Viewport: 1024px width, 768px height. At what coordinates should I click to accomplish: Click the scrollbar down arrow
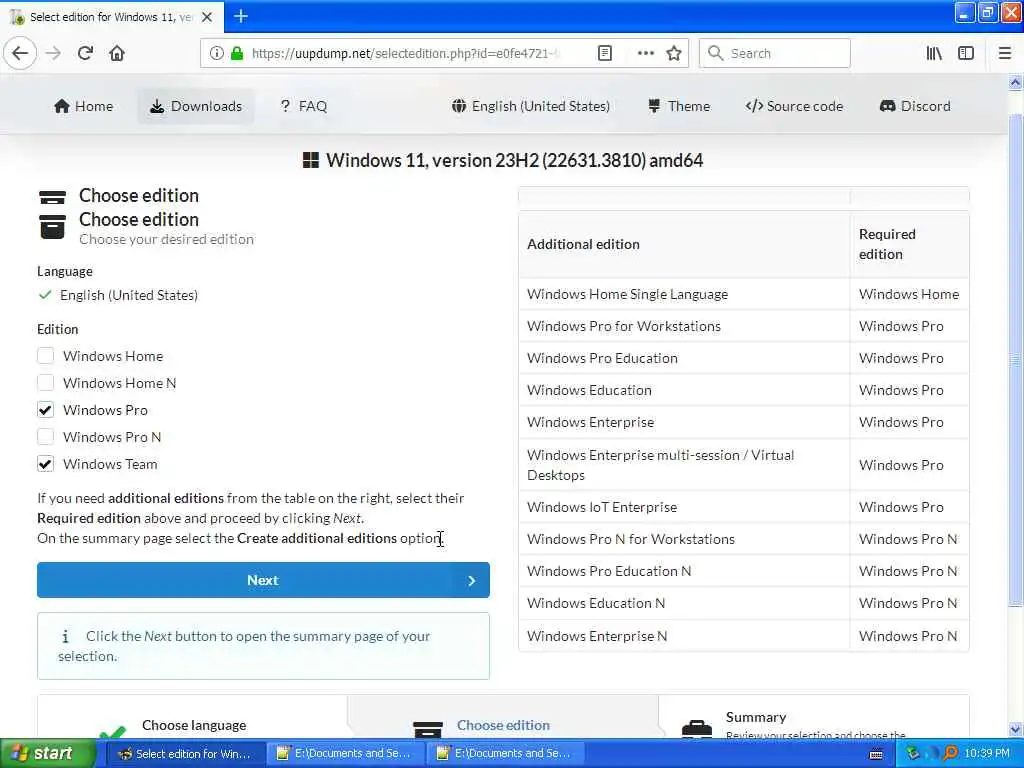1015,729
